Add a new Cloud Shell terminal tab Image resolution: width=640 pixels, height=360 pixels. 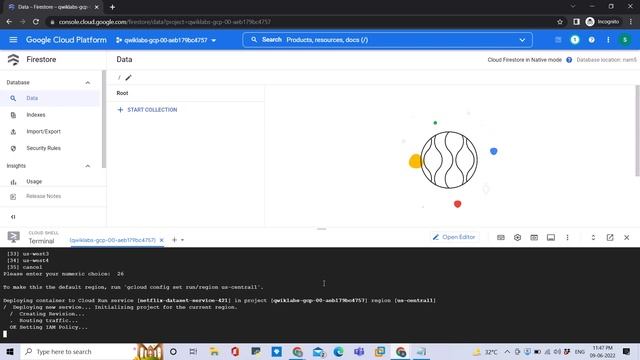[x=174, y=240]
